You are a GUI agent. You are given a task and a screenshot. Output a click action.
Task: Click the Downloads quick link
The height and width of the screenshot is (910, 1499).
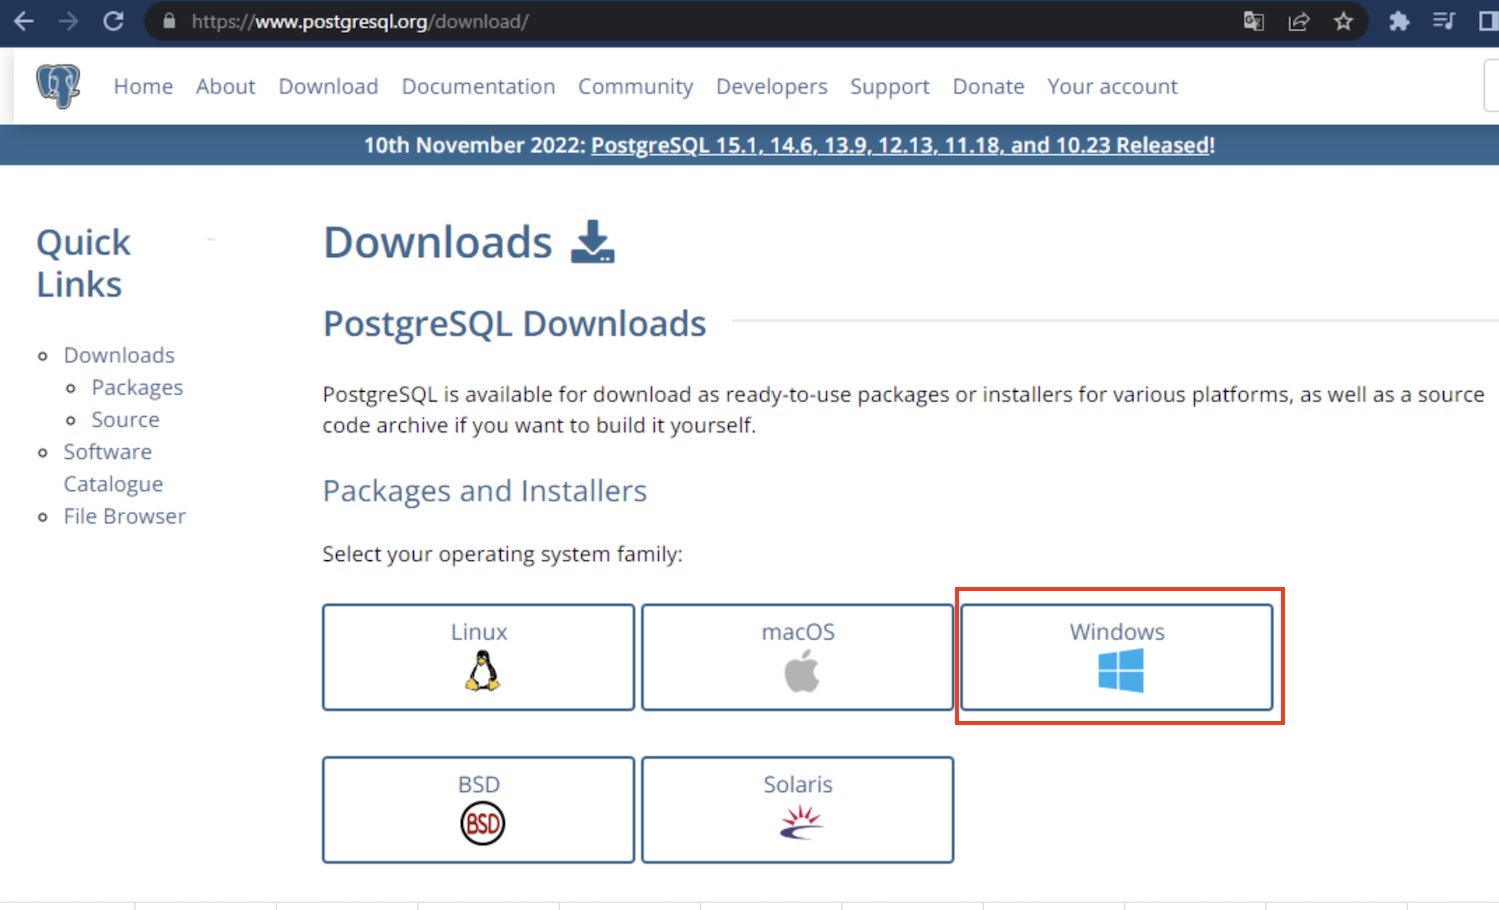pos(119,355)
